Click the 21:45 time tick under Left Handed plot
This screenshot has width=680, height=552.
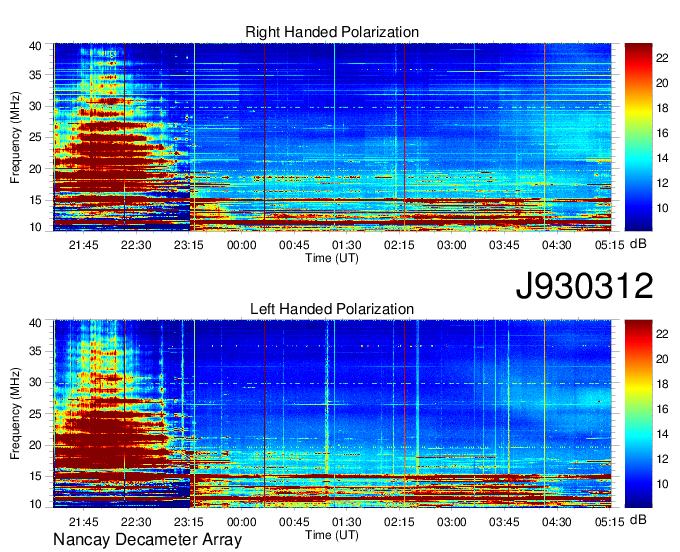pyautogui.click(x=84, y=522)
